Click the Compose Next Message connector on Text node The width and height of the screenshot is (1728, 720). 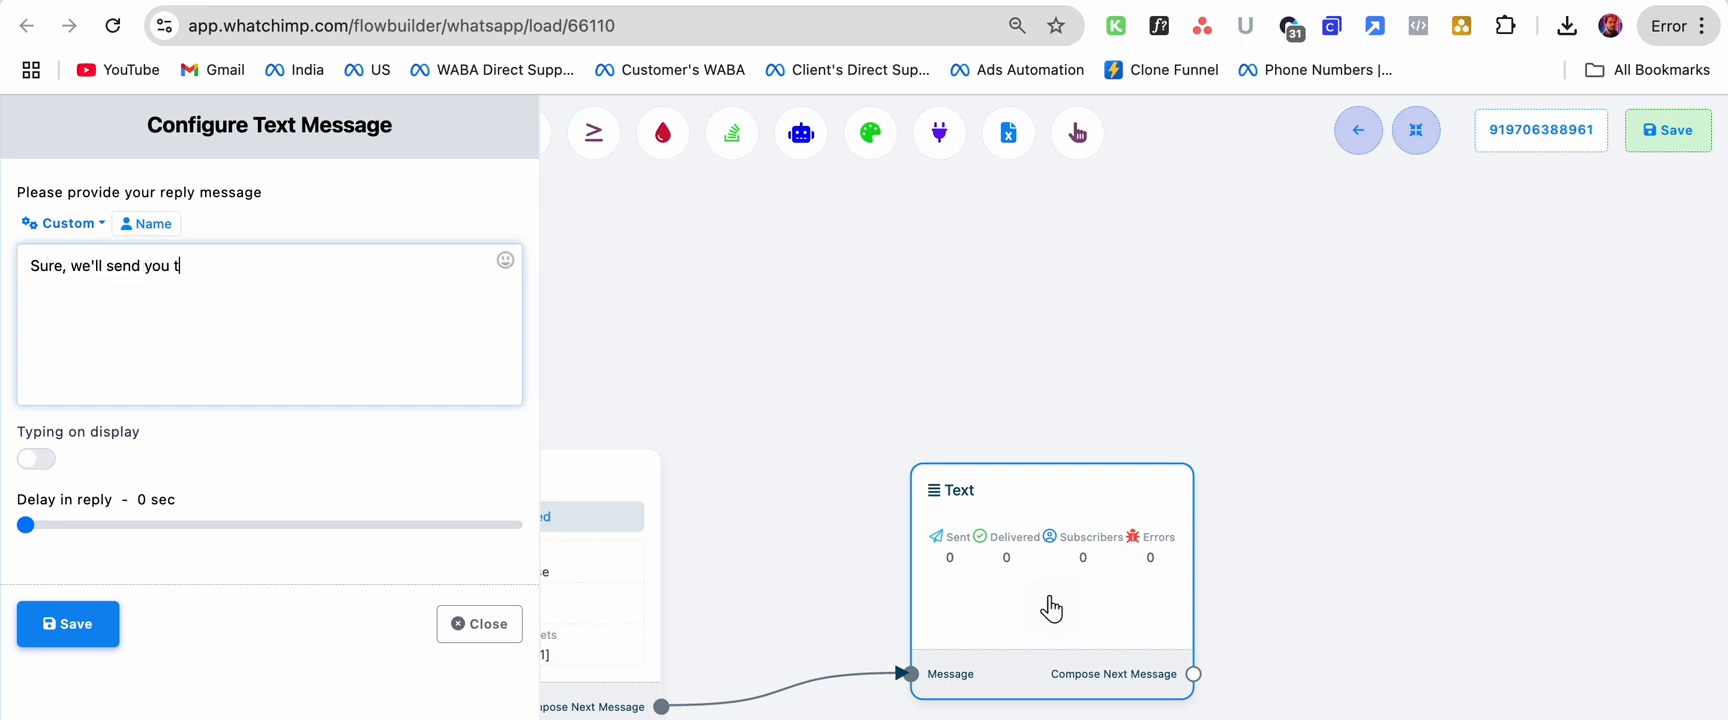(1193, 674)
